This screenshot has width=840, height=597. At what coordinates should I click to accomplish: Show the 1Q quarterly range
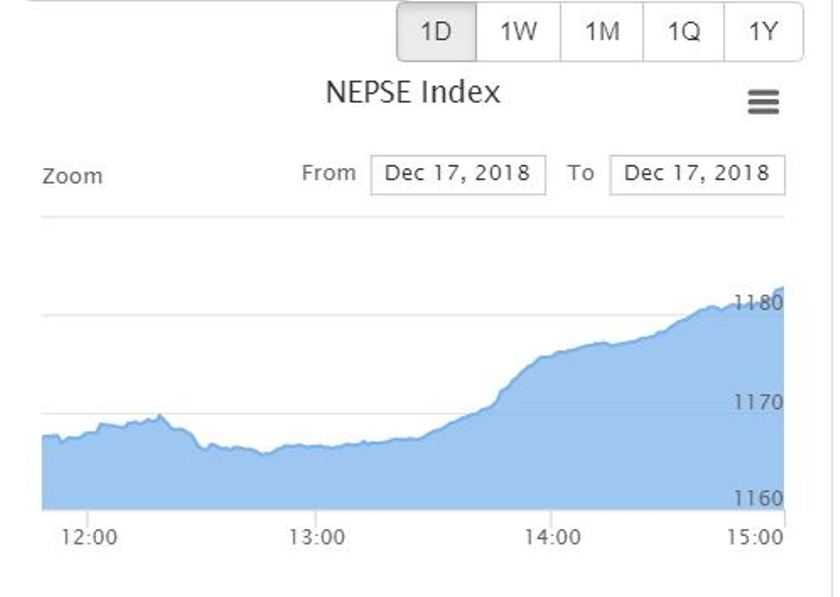pyautogui.click(x=684, y=32)
